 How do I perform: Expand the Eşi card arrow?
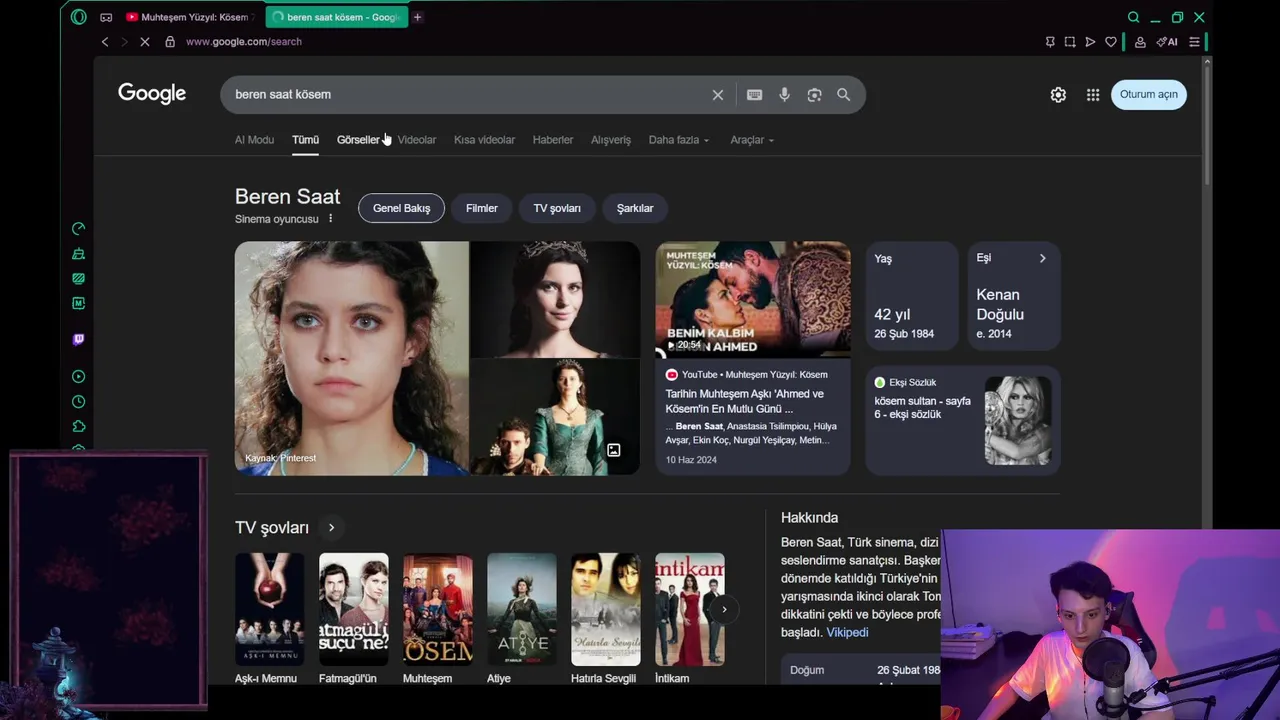click(x=1042, y=258)
